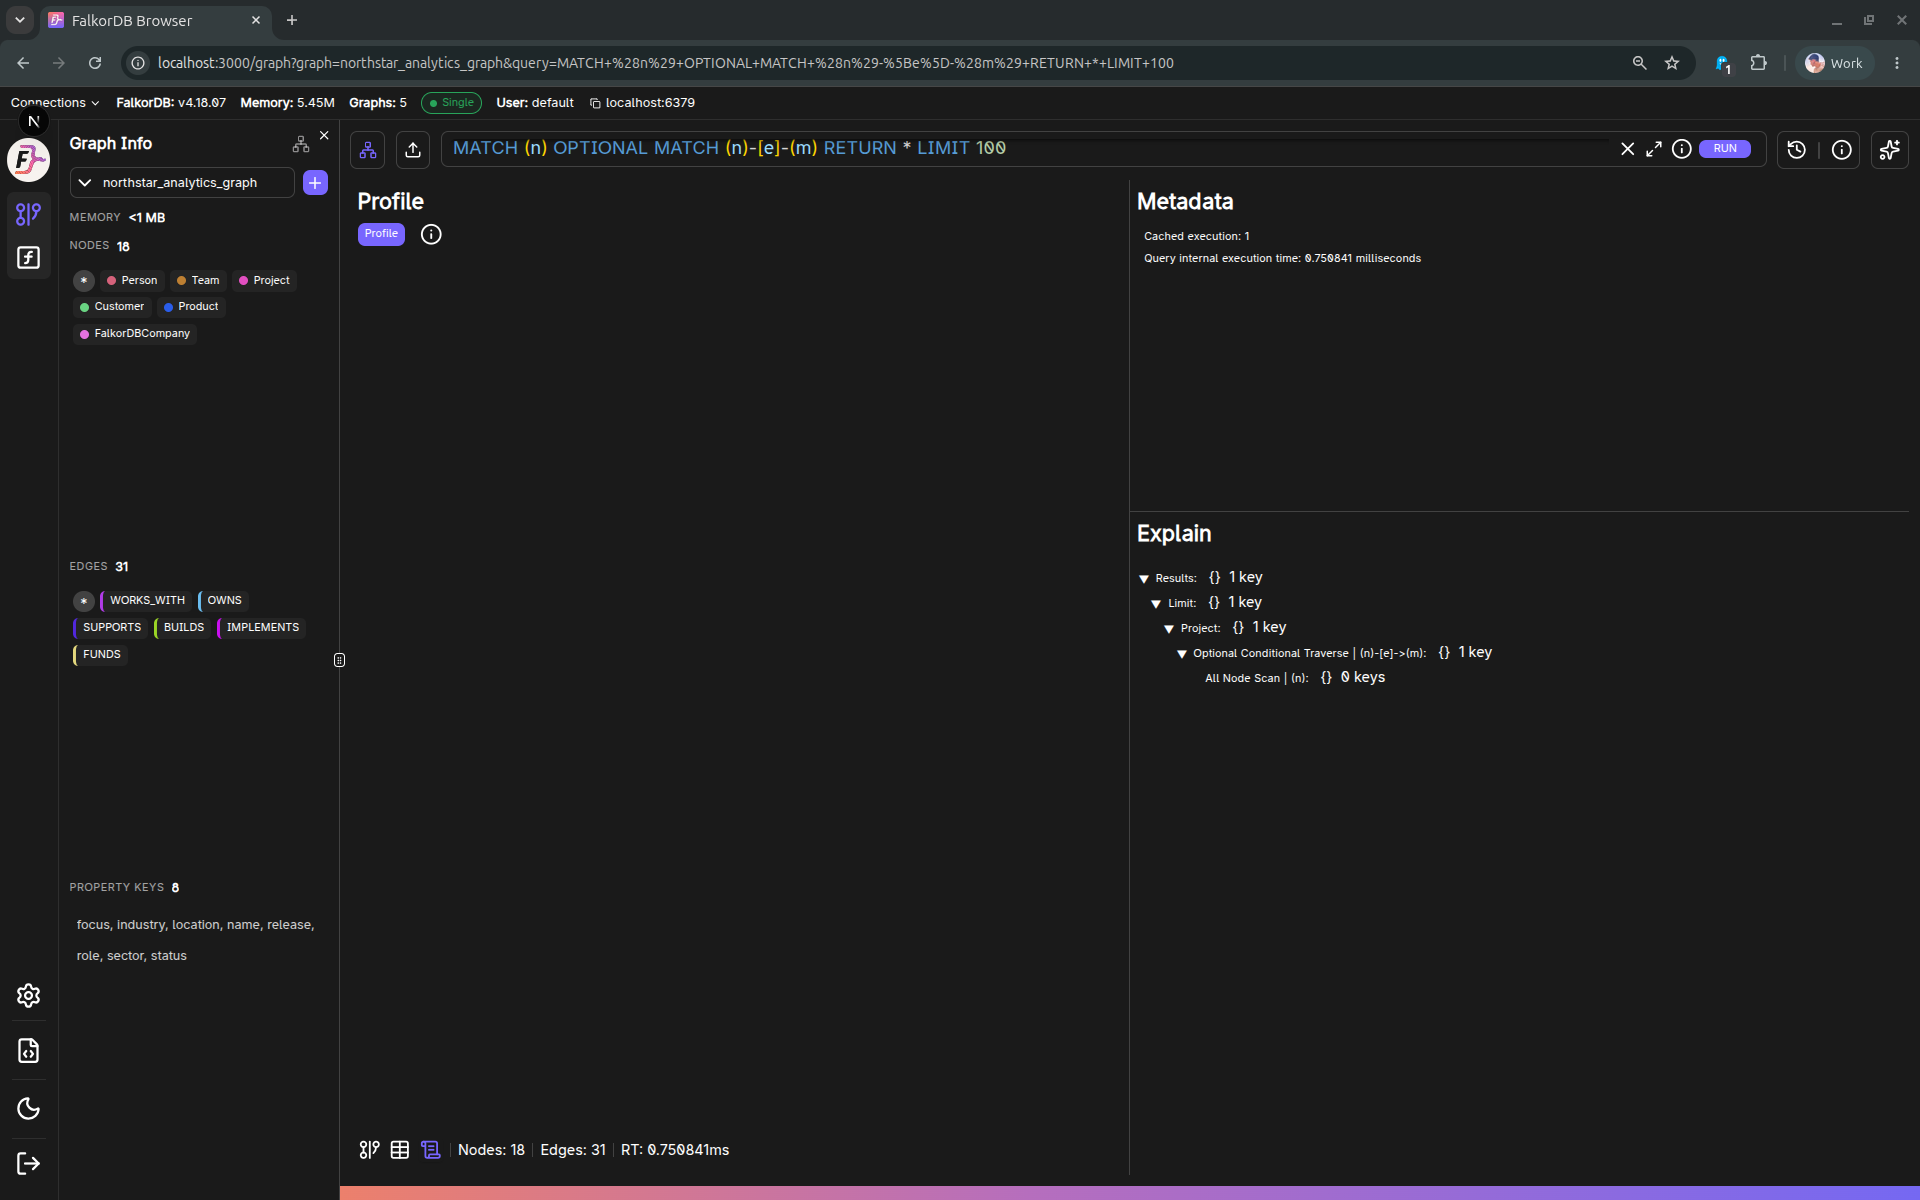Open the AI sparkle chat icon
This screenshot has height=1200, width=1920.
pos(1889,150)
